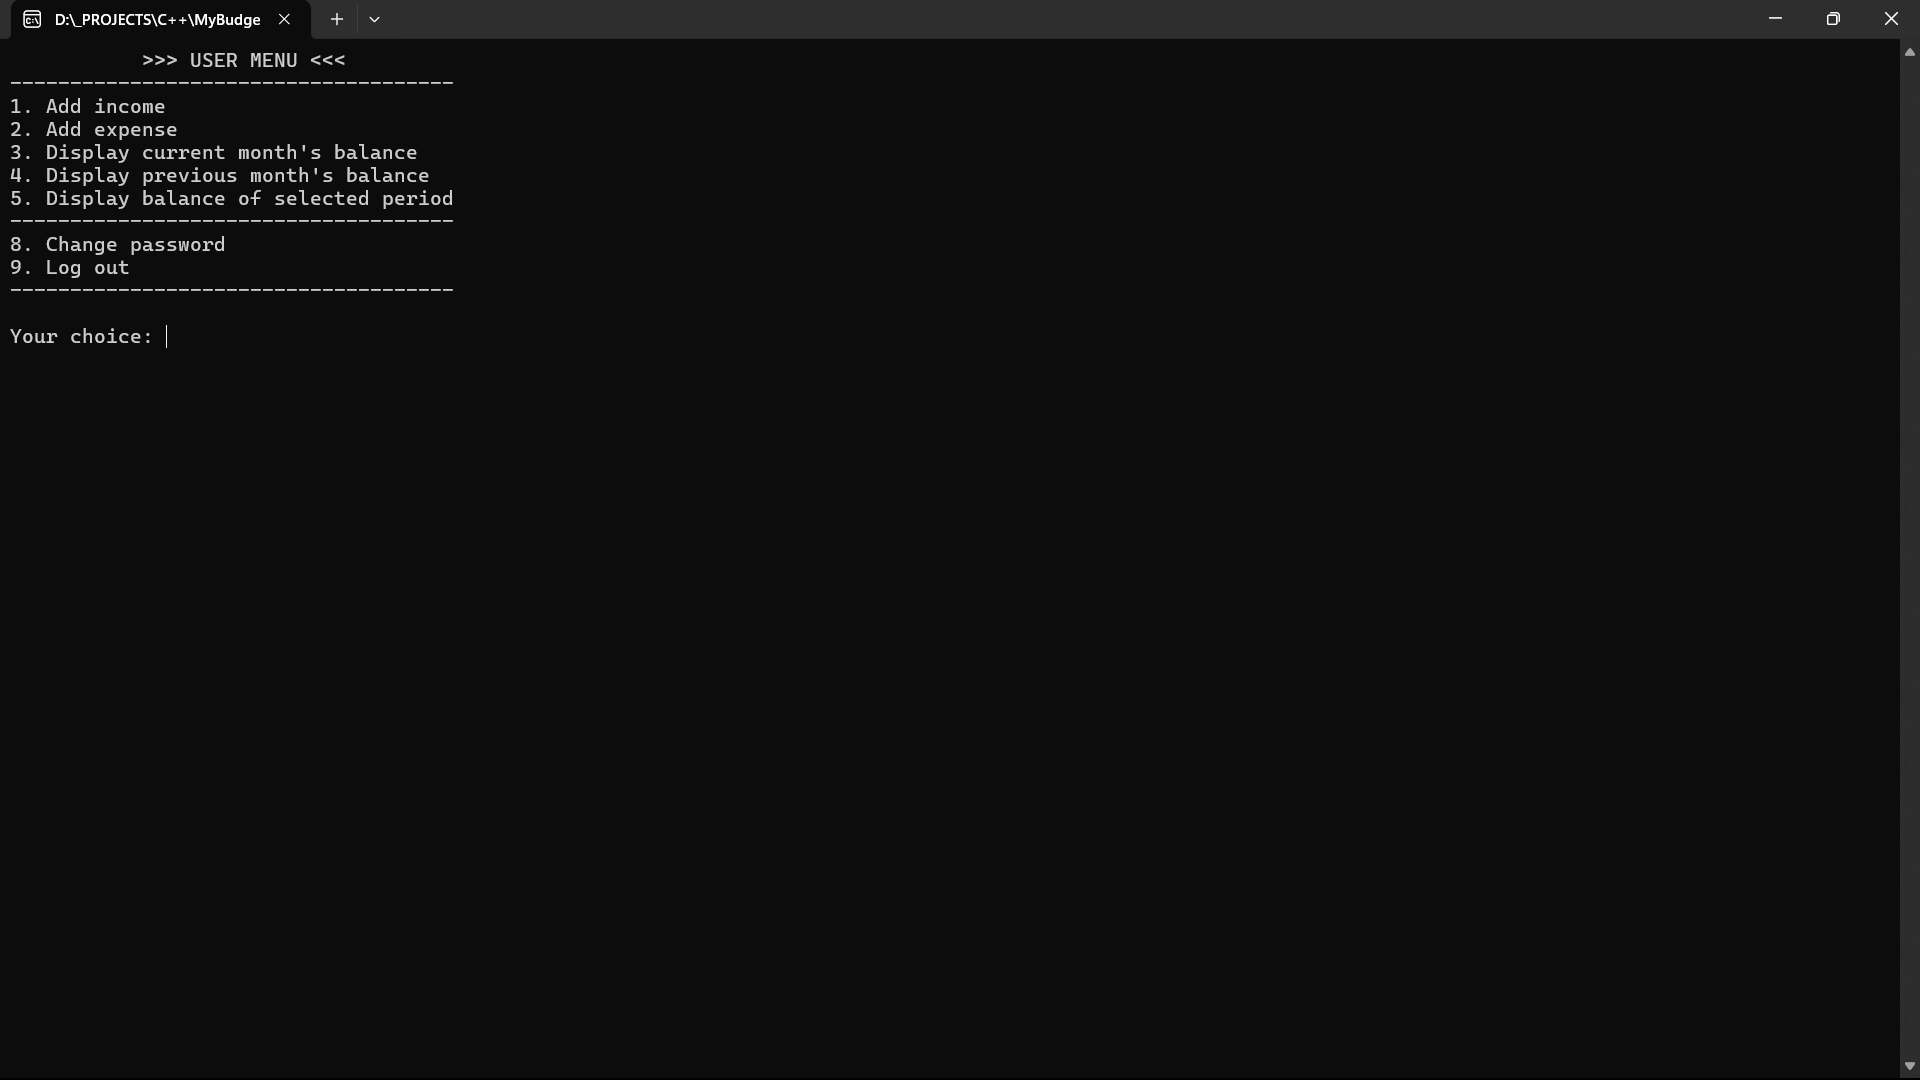Click the scrollbar down arrow
Screen dimensions: 1920x1080
(1909, 1066)
